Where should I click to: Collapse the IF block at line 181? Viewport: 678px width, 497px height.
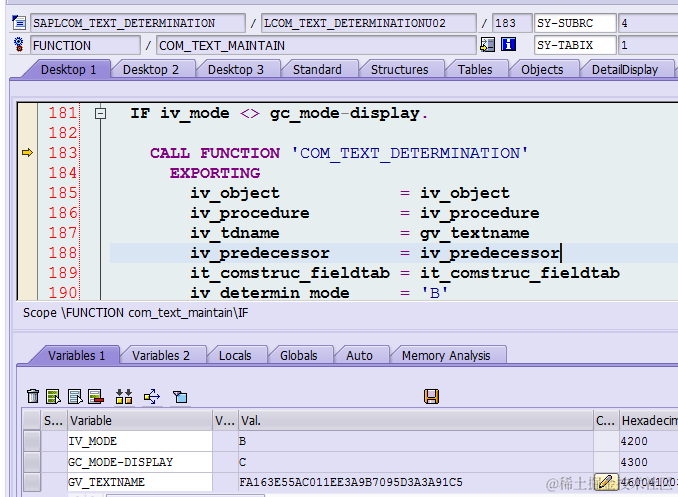tap(100, 113)
